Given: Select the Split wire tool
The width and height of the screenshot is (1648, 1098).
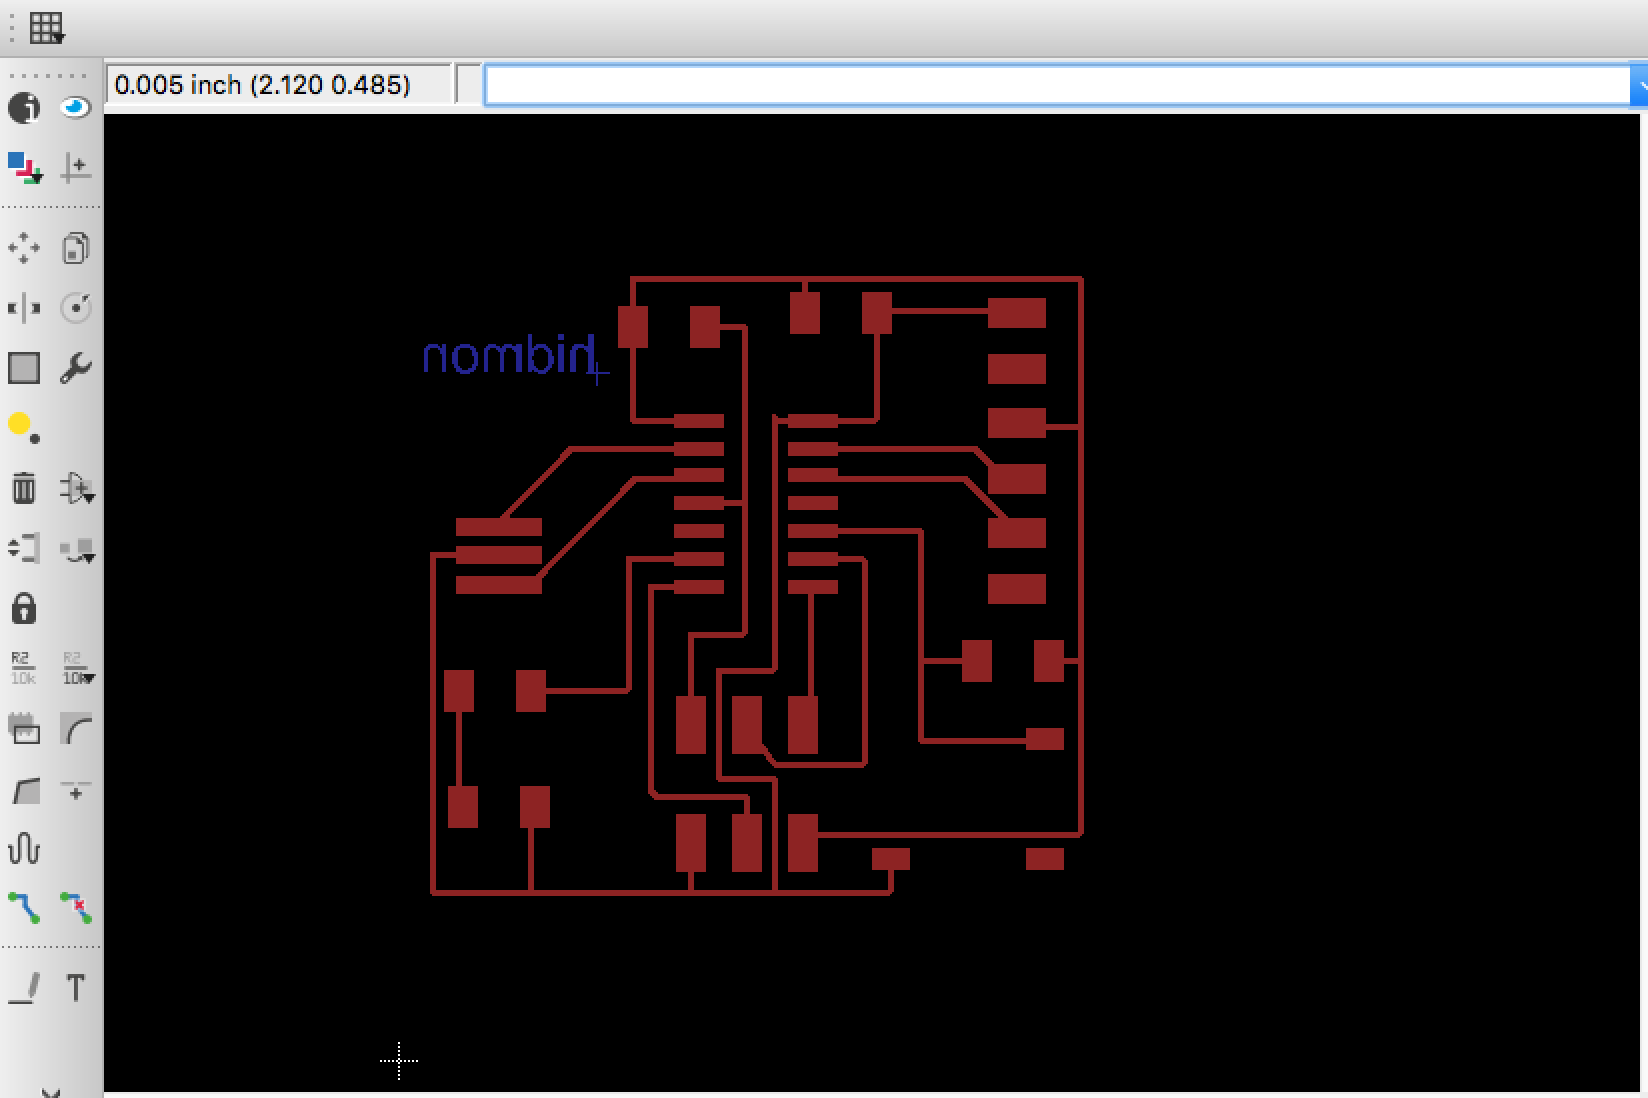Looking at the screenshot, I should (24, 791).
